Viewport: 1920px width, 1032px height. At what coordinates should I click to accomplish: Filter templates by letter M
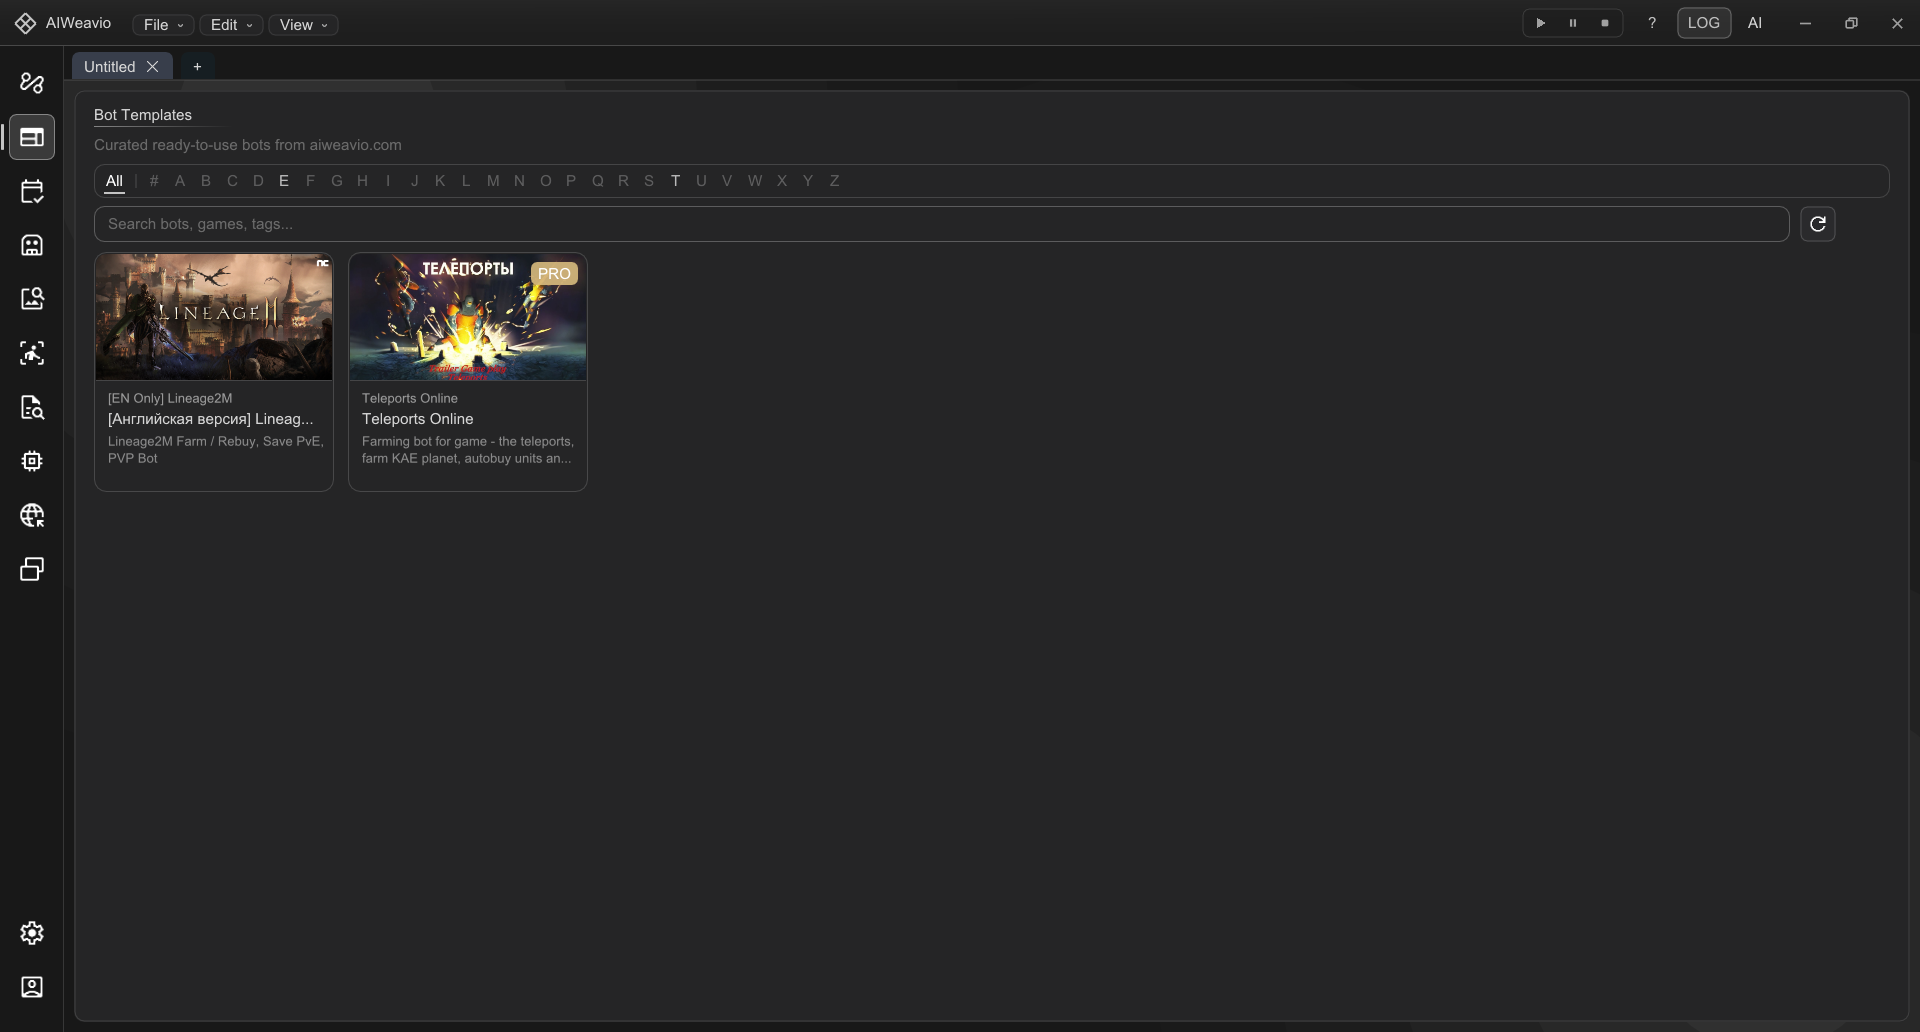(x=493, y=181)
